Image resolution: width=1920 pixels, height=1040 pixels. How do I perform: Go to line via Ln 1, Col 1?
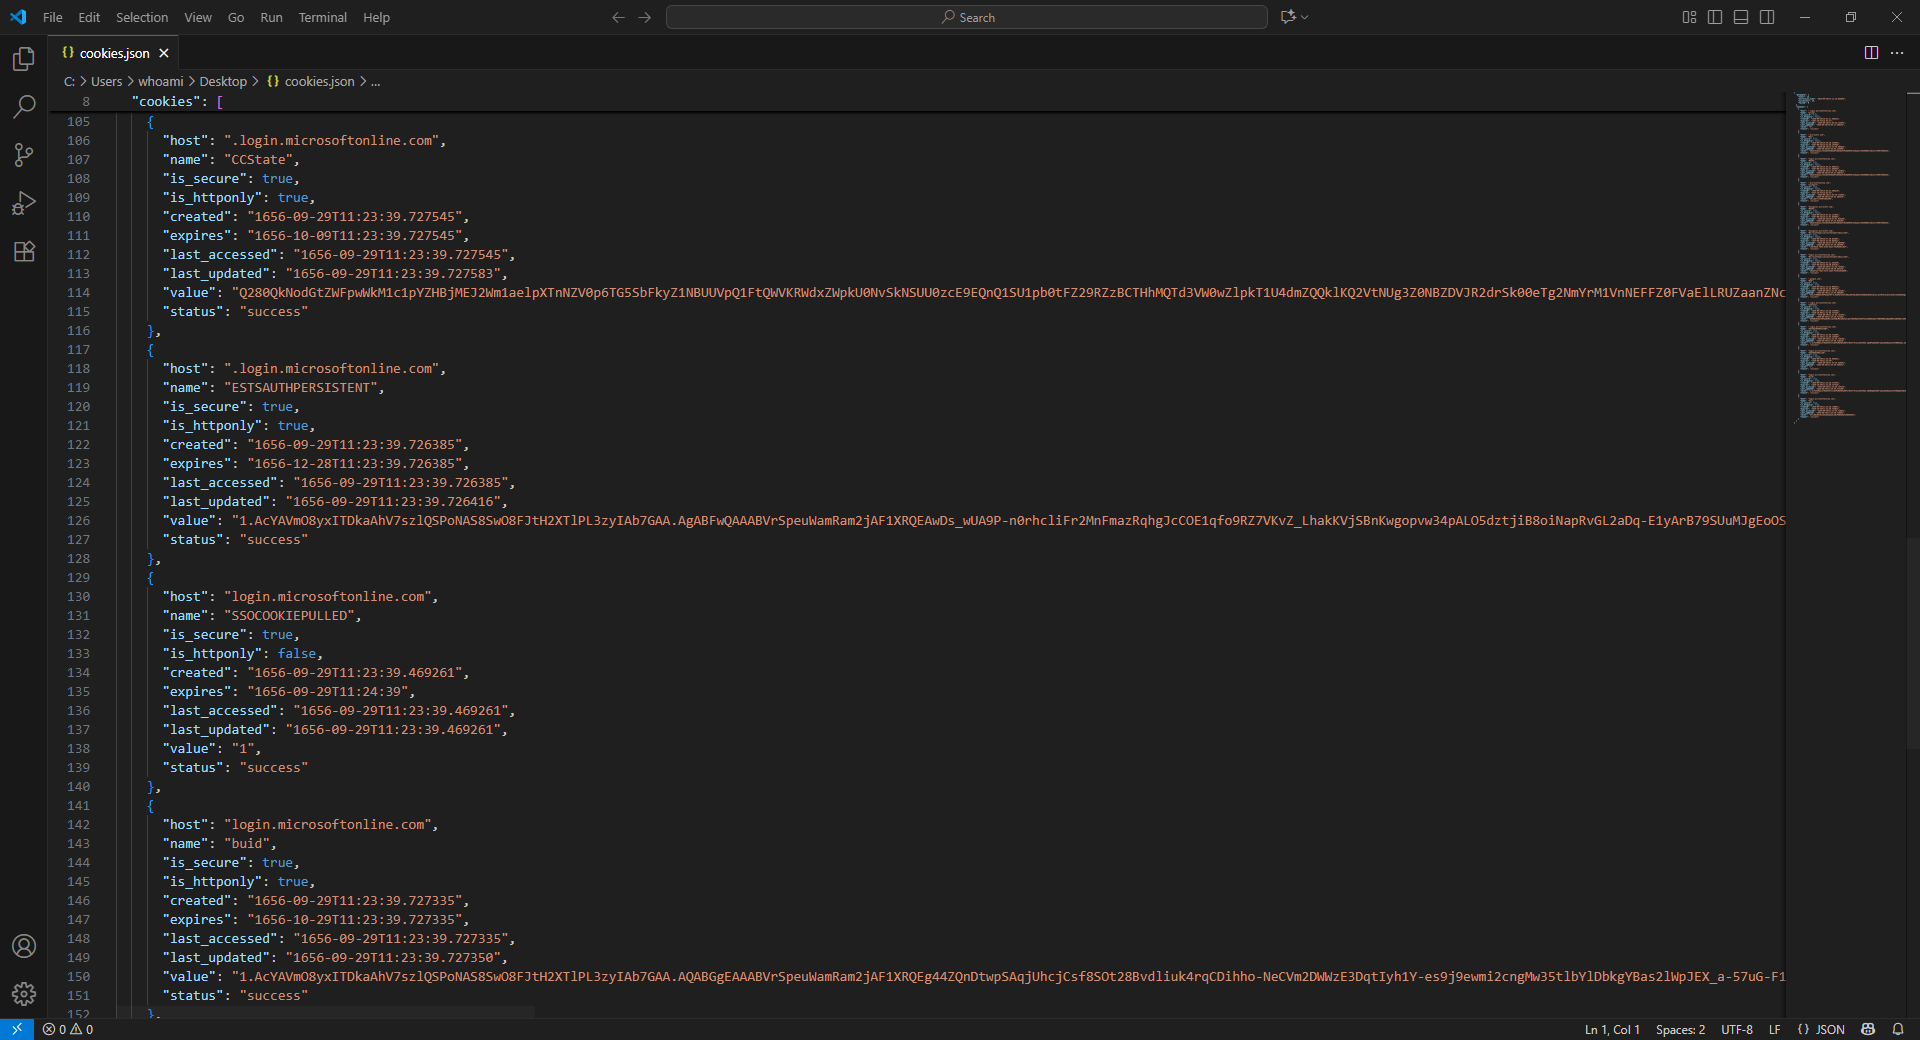point(1612,1029)
